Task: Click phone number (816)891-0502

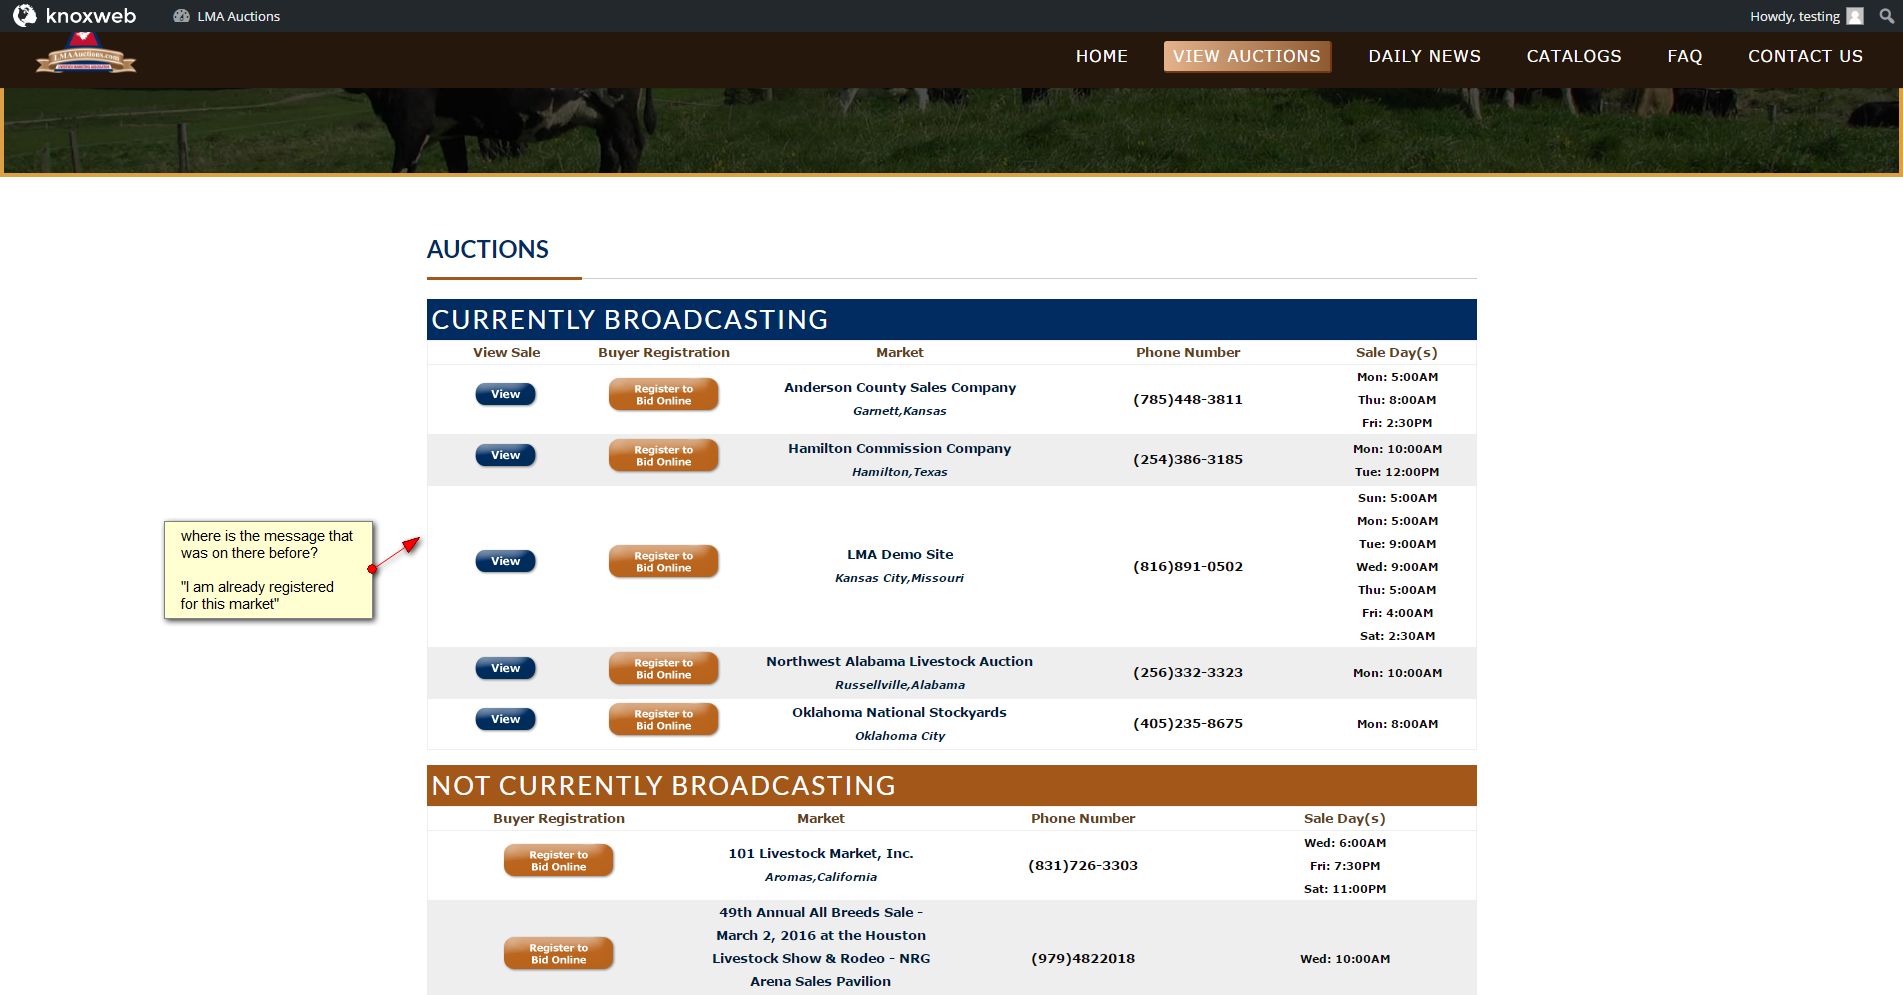Action: [x=1188, y=567]
